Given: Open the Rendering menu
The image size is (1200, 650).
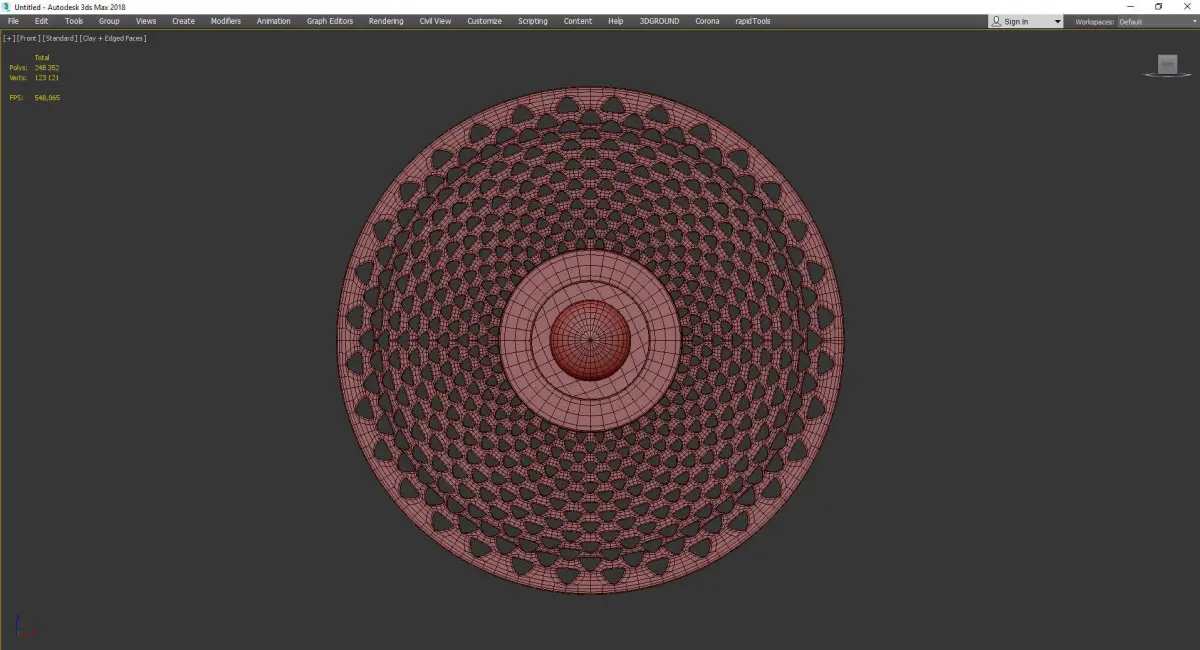Looking at the screenshot, I should (386, 21).
